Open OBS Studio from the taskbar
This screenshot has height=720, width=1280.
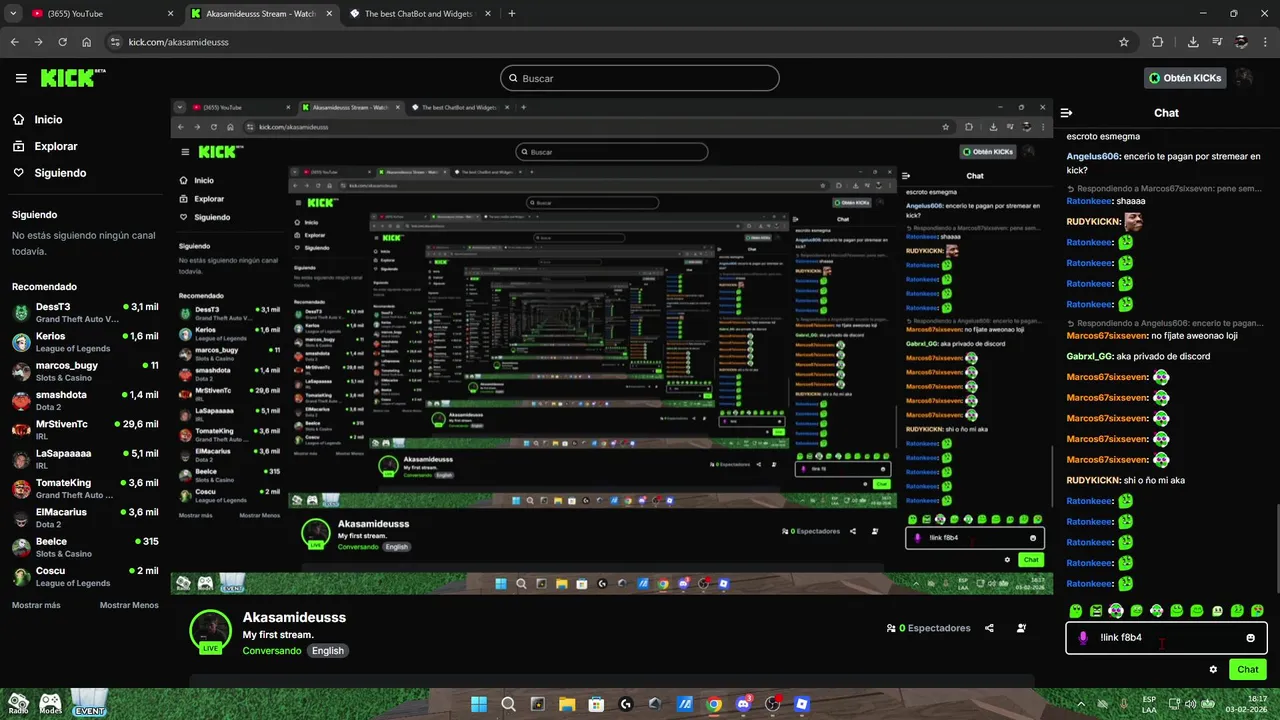pyautogui.click(x=772, y=704)
